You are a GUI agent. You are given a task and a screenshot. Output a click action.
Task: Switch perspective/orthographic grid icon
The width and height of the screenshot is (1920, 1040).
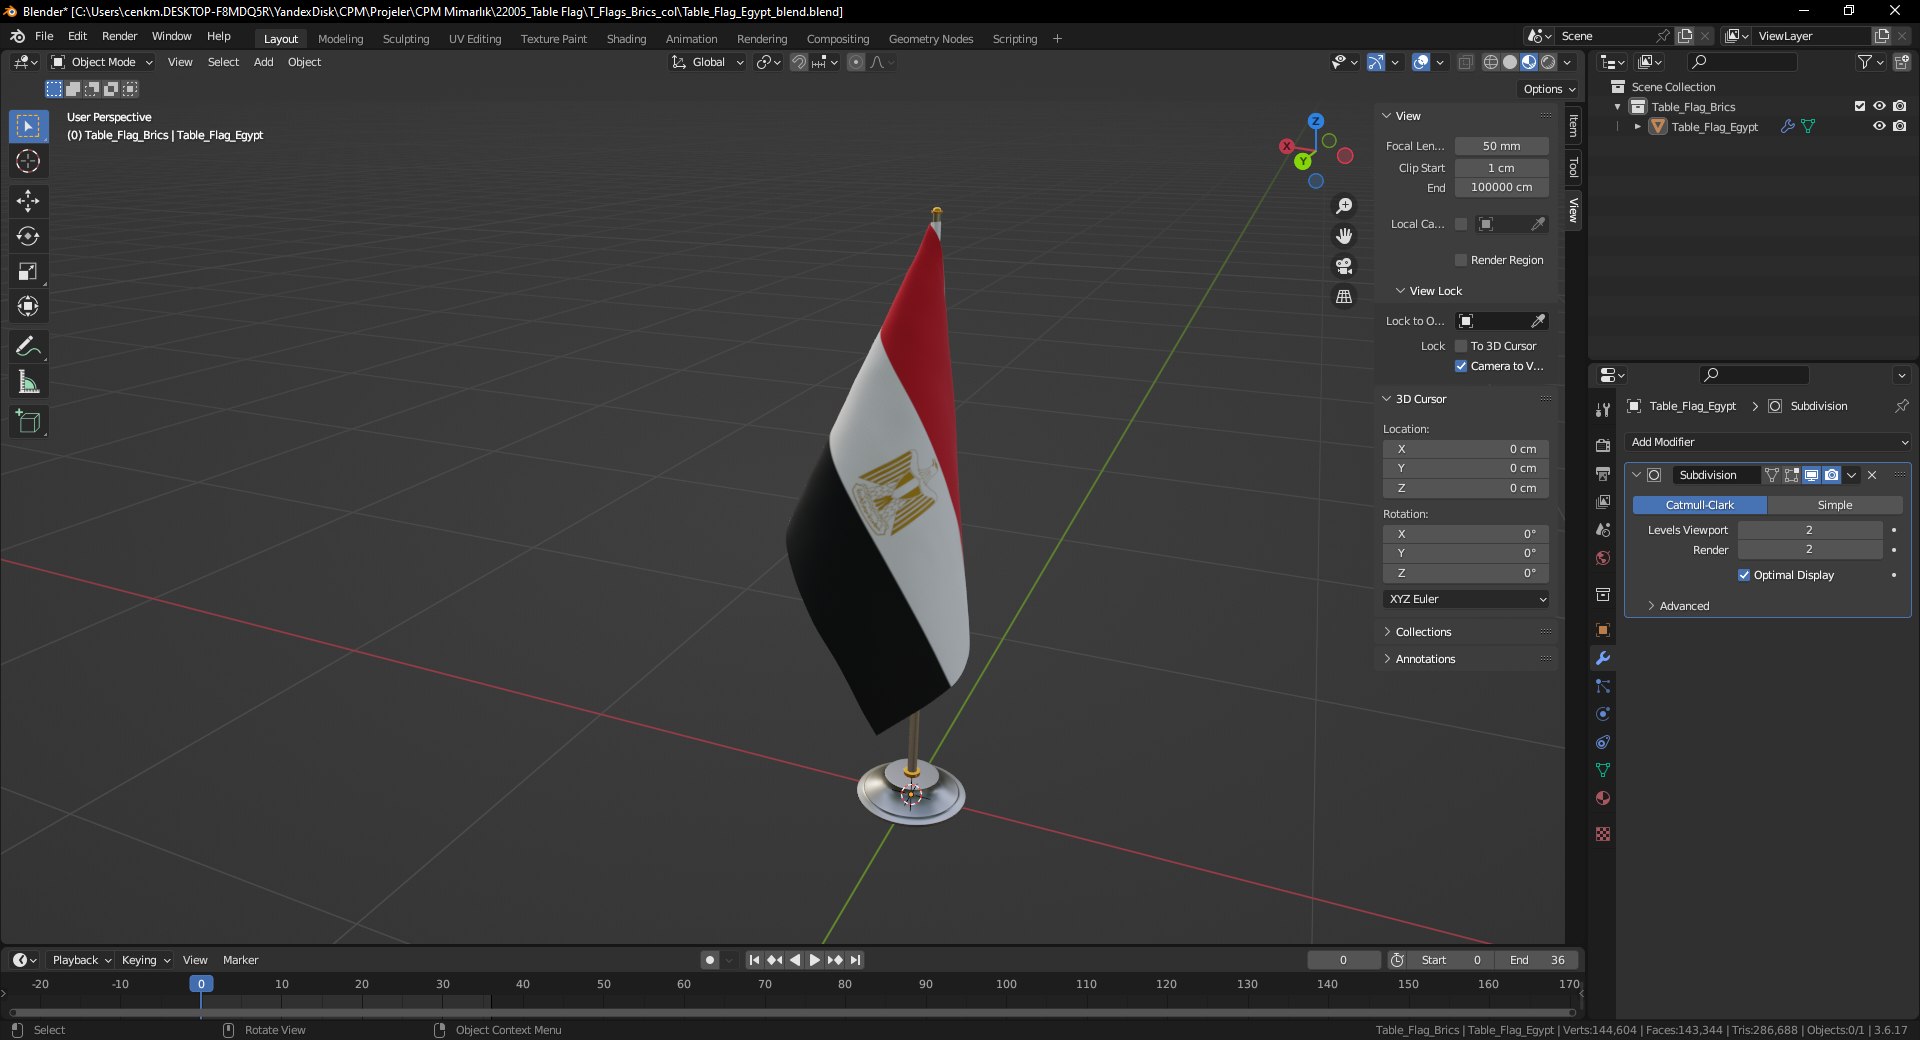coord(1344,297)
